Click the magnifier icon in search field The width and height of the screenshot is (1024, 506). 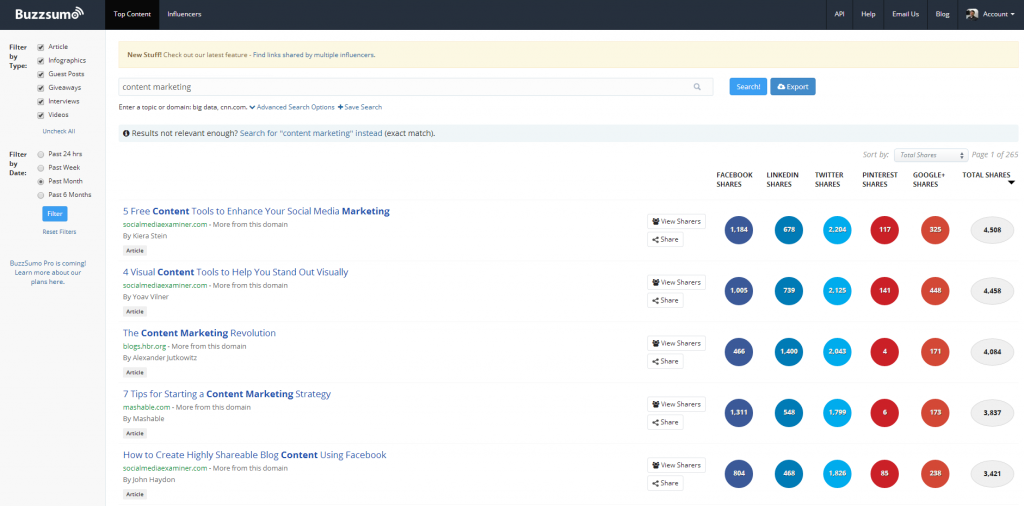[x=697, y=86]
